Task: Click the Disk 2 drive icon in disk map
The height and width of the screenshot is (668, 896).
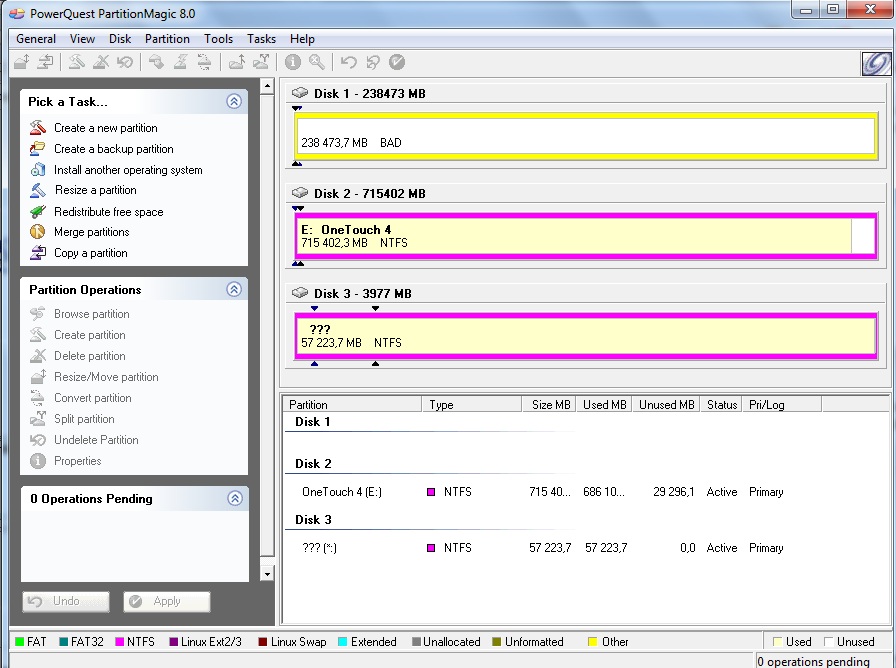Action: pos(300,193)
